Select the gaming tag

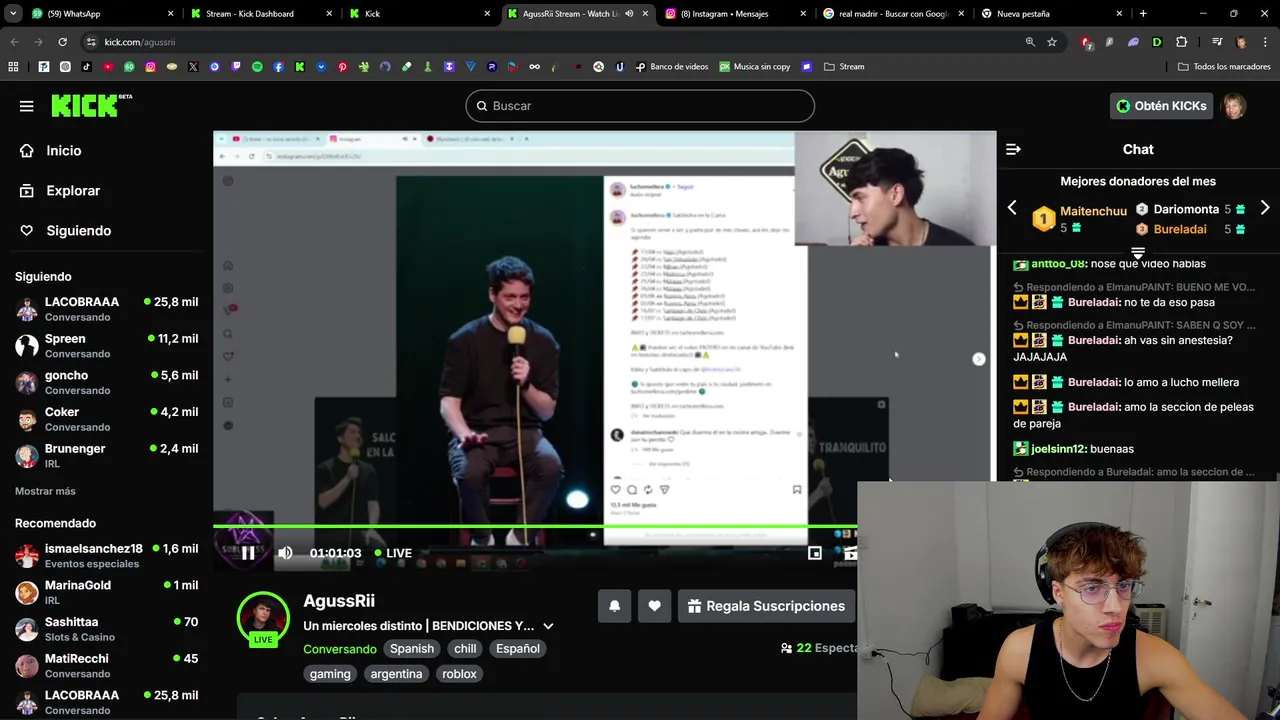[330, 674]
